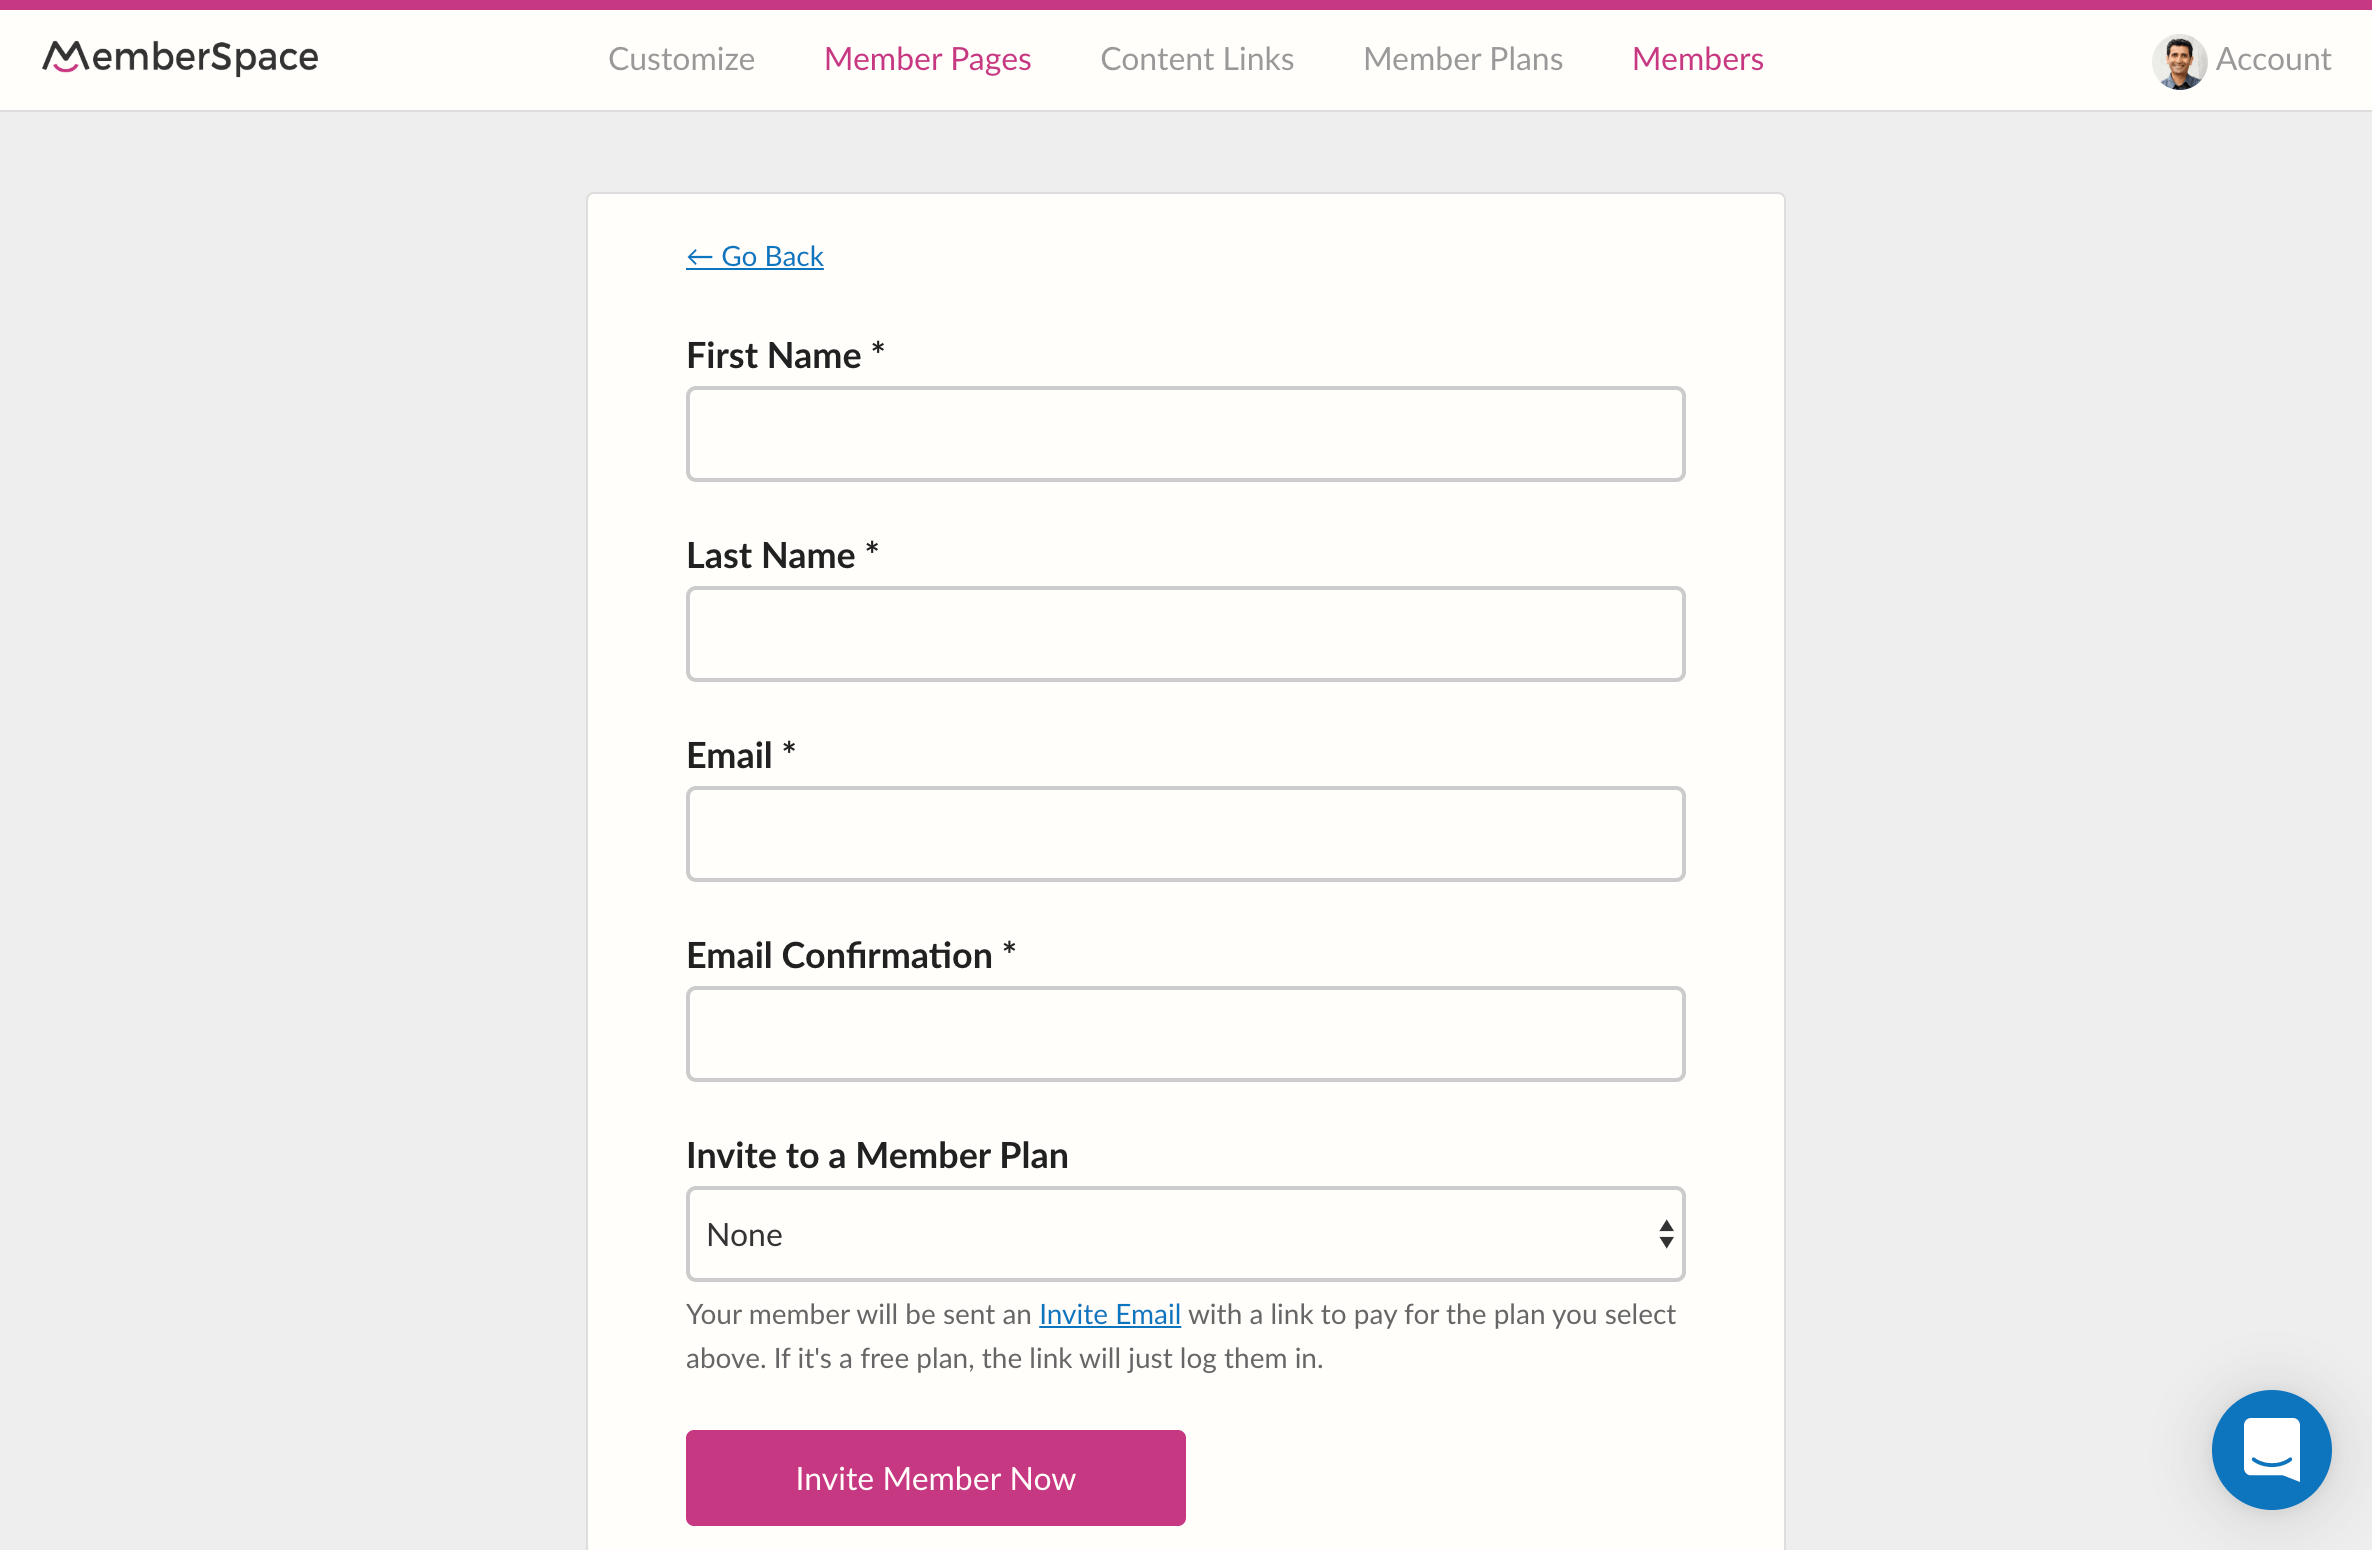Screen dimensions: 2372x1550
Task: Click the Email Confirmation input field
Action: coord(1185,1033)
